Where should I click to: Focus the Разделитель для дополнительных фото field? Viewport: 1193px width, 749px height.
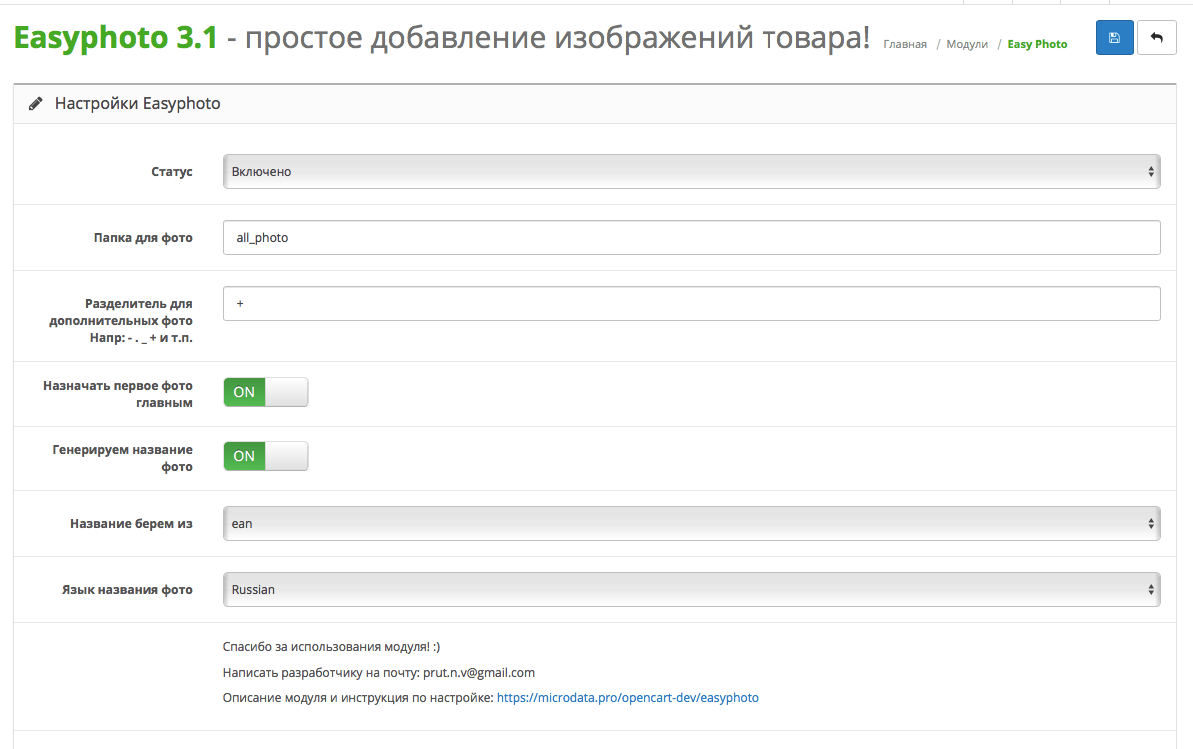(692, 304)
